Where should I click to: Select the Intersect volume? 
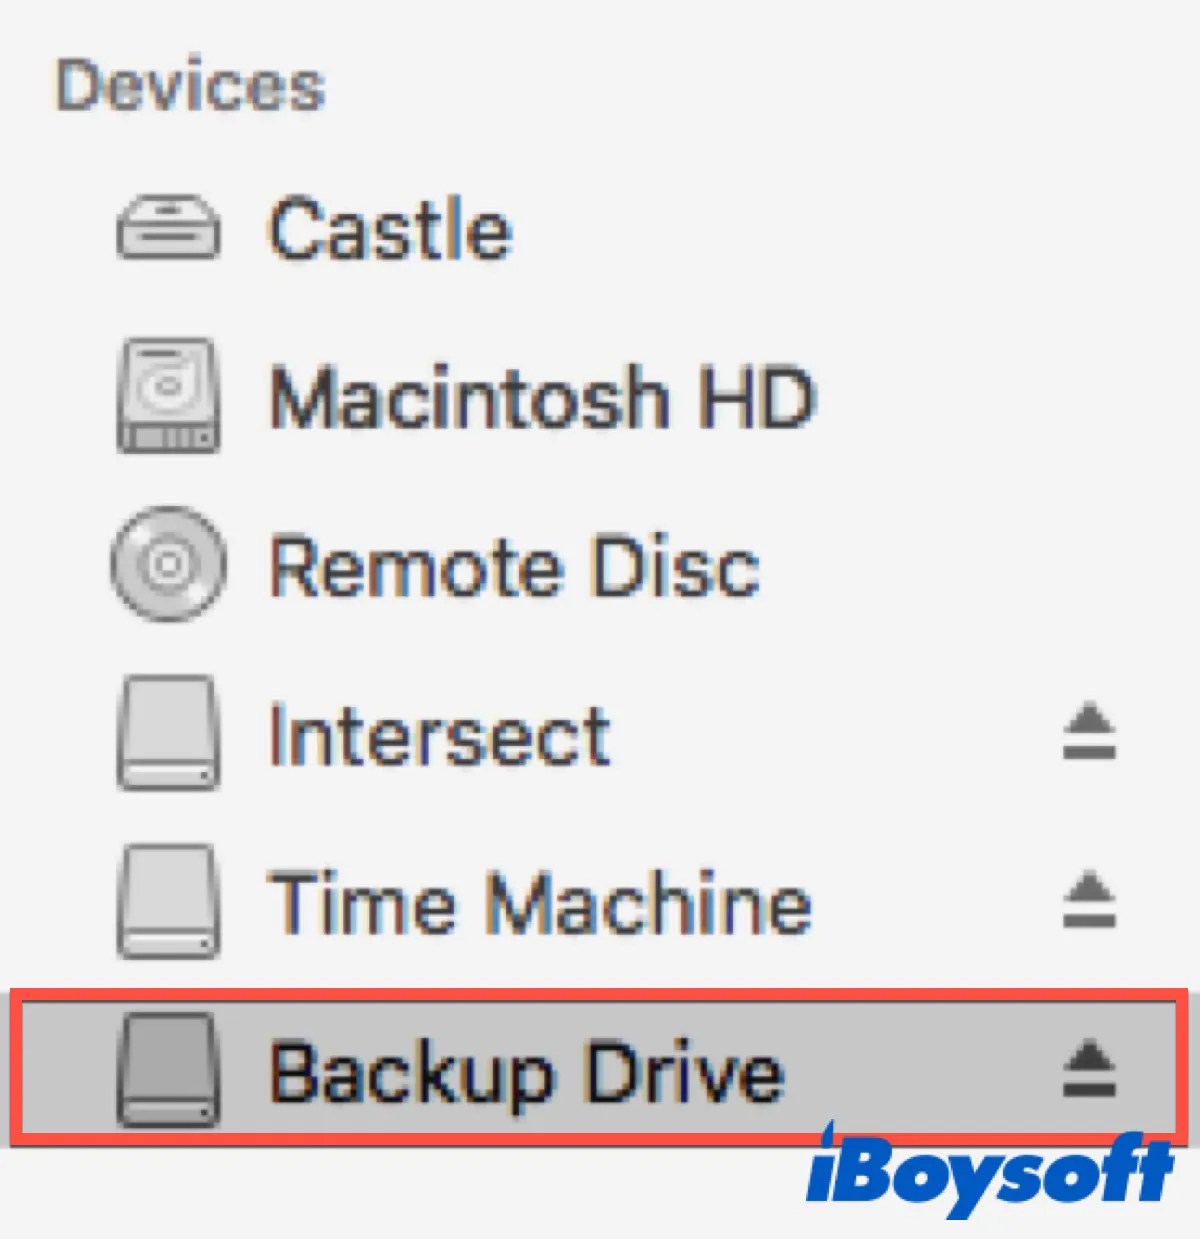[x=440, y=733]
